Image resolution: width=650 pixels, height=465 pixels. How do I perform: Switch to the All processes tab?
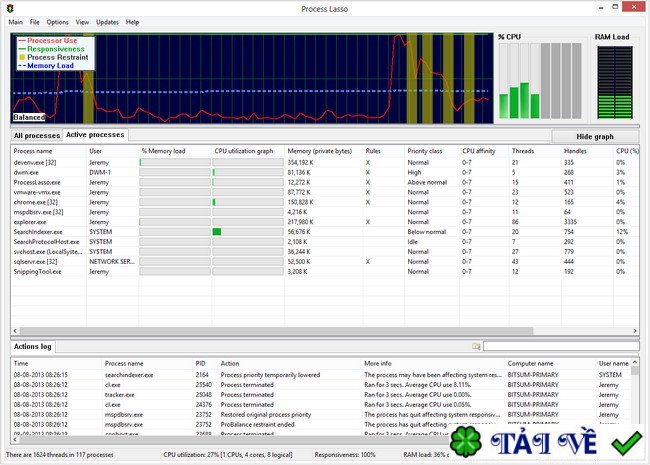36,135
